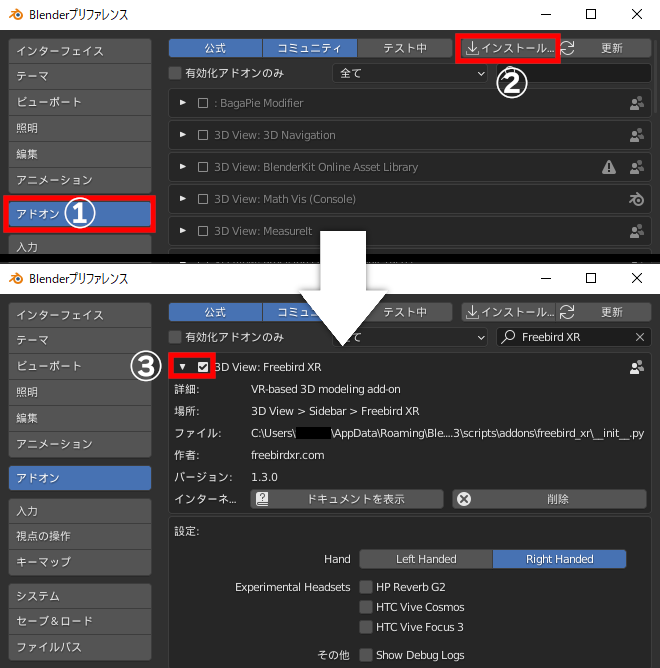Image resolution: width=660 pixels, height=668 pixels.
Task: Expand the MeasureIt entry
Action: [183, 230]
